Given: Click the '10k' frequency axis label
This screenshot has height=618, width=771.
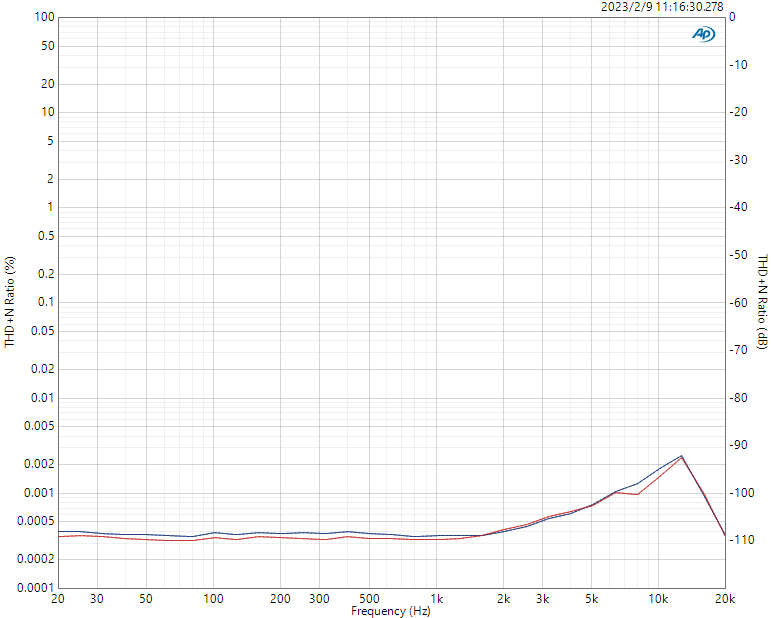Looking at the screenshot, I should 658,599.
